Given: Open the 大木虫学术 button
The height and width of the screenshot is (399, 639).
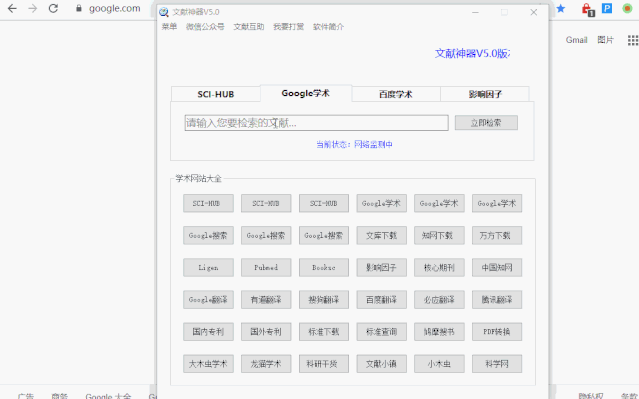Looking at the screenshot, I should pyautogui.click(x=208, y=364).
